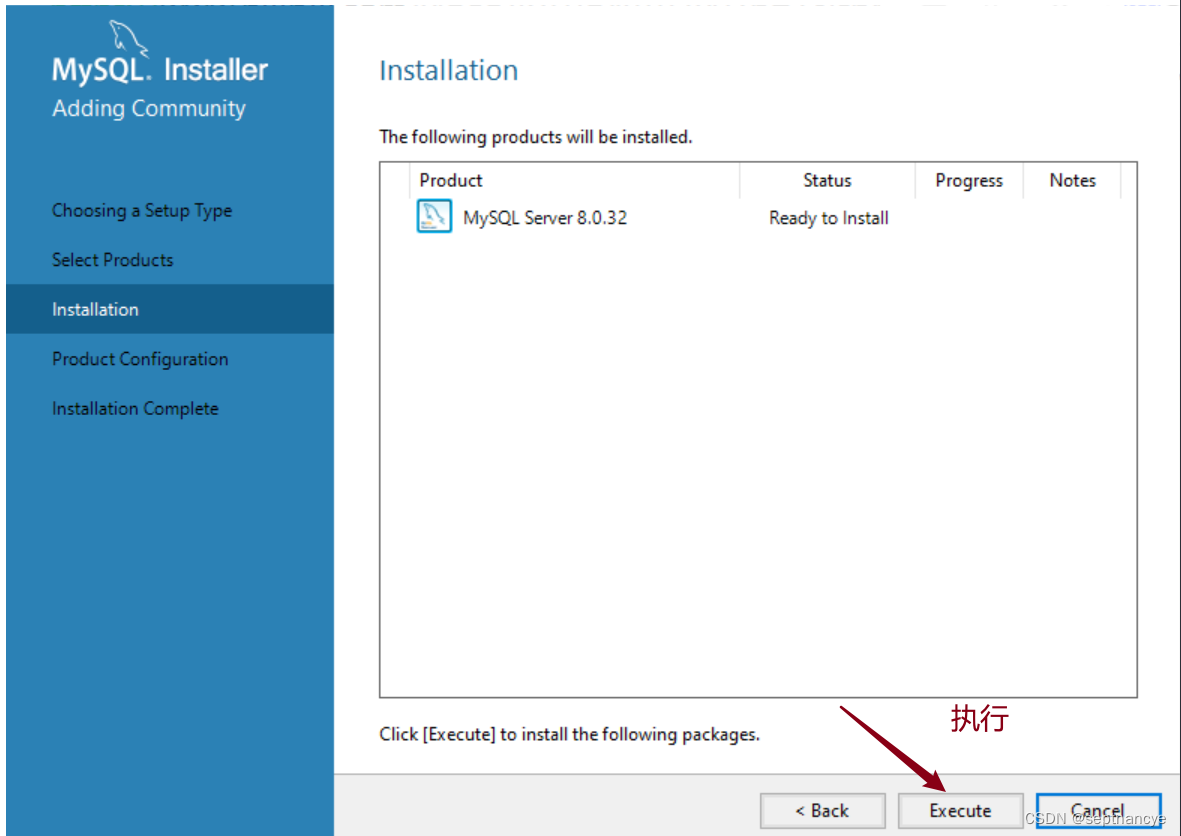Click the 'Adding Community' subtitle
This screenshot has height=836, width=1181.
pyautogui.click(x=148, y=108)
